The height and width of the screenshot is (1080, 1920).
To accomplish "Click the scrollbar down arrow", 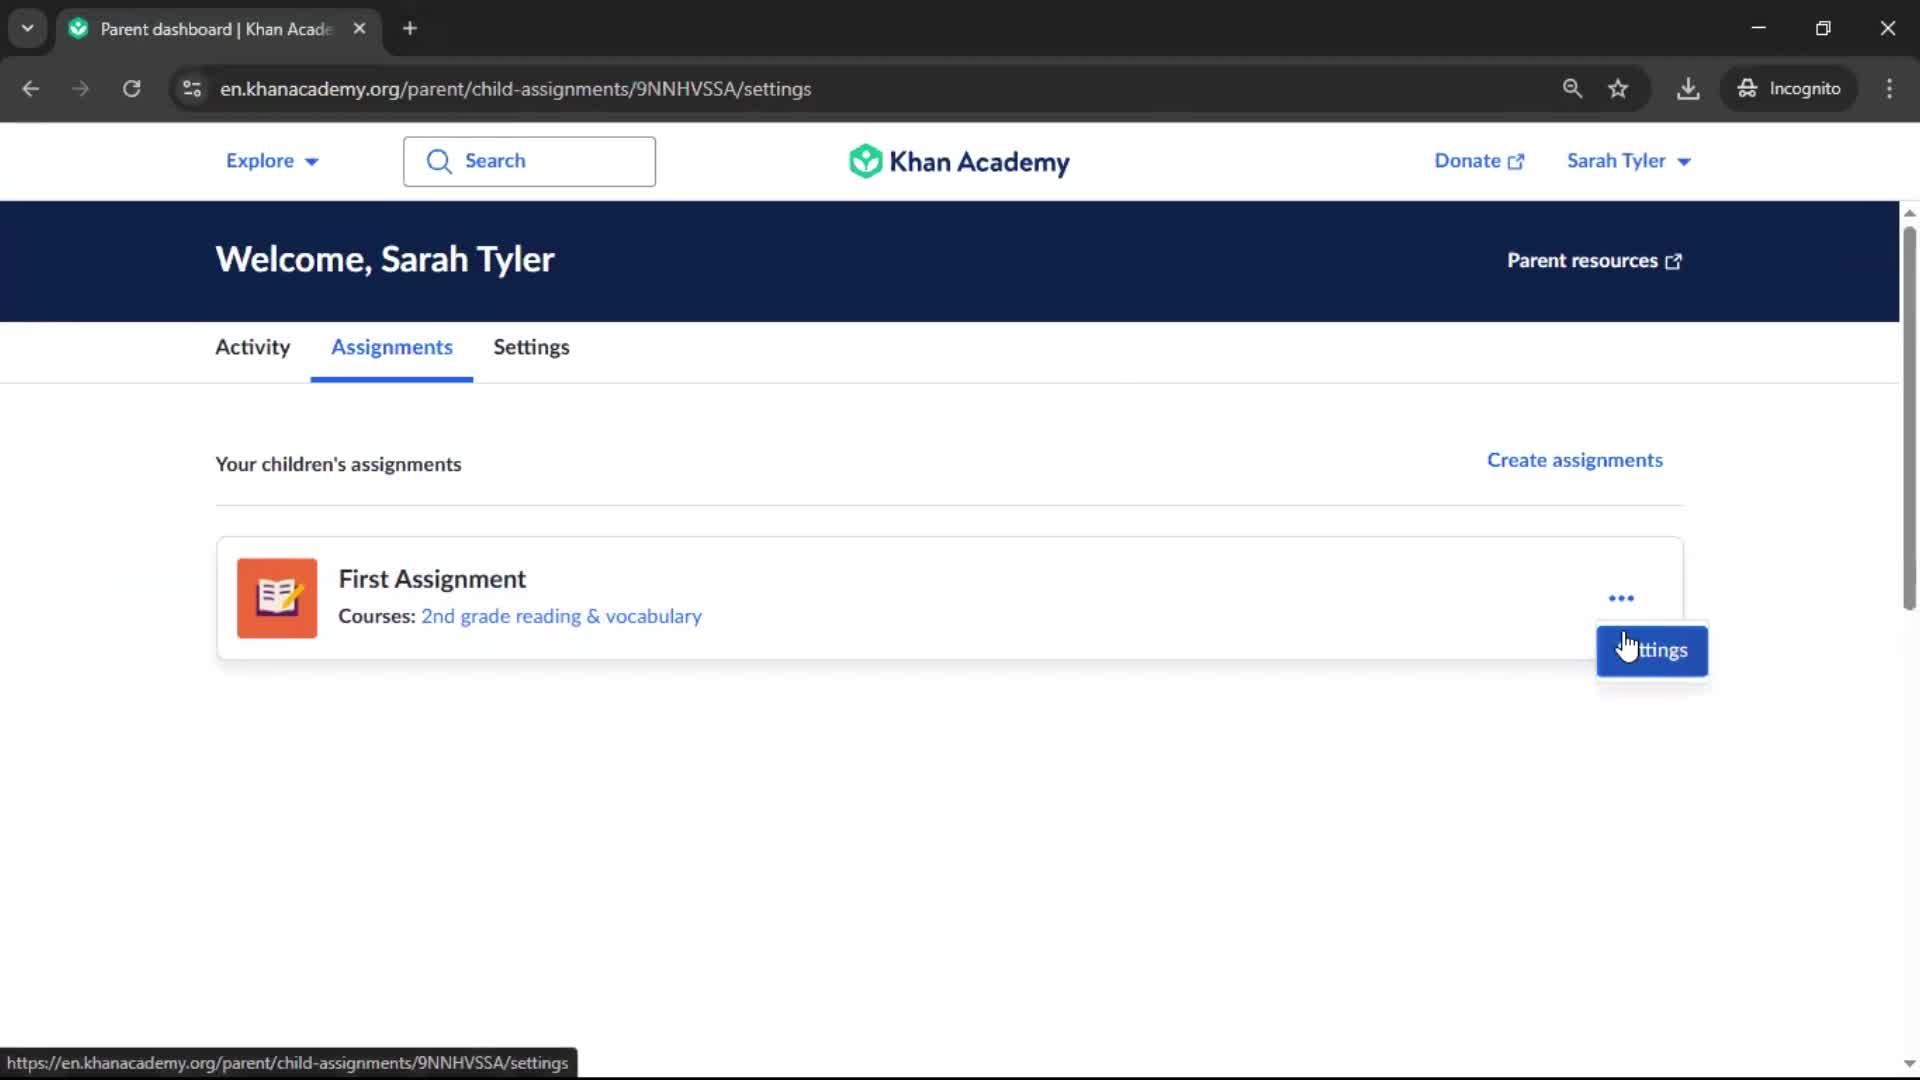I will tap(1909, 1064).
